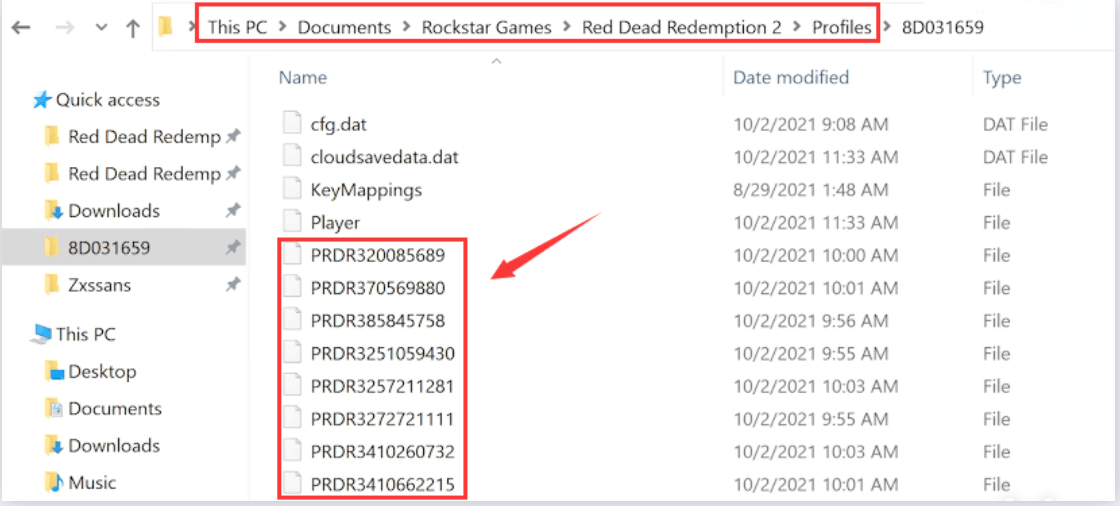The width and height of the screenshot is (1120, 506).
Task: Select file PRDR3257211281
Action: click(382, 387)
